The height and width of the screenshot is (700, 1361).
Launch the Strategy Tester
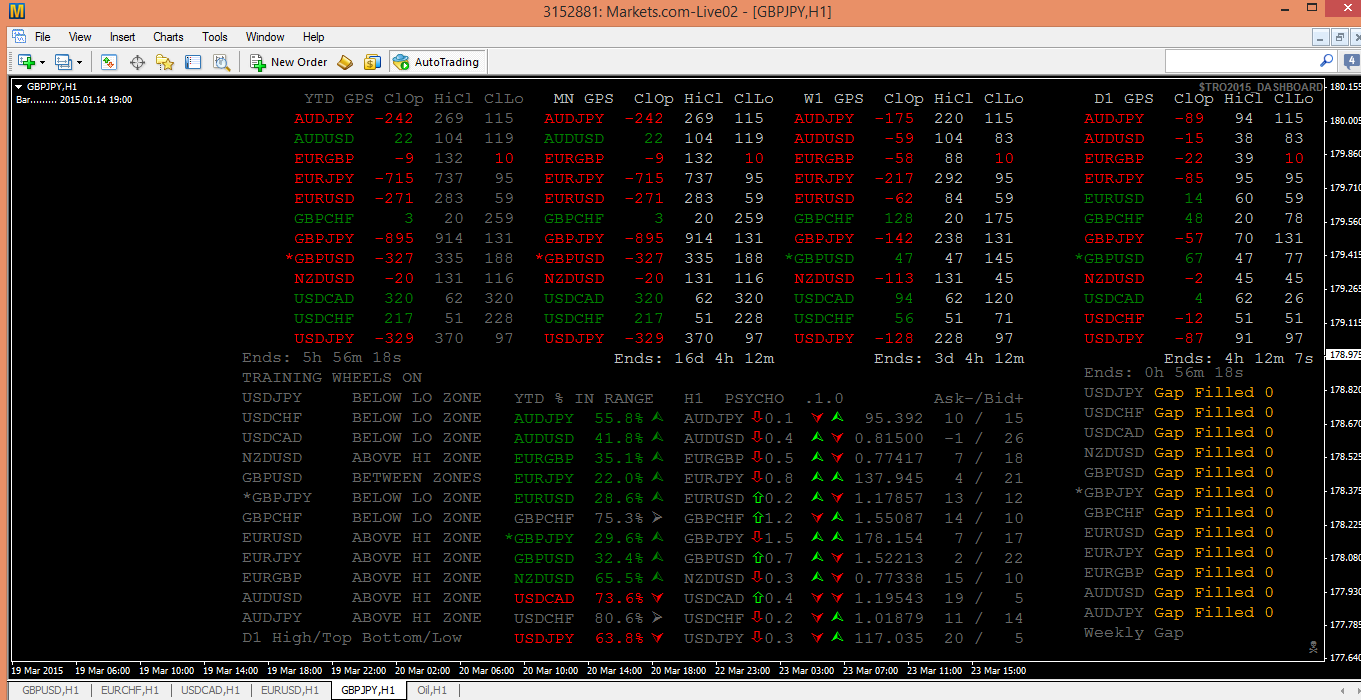pyautogui.click(x=219, y=61)
